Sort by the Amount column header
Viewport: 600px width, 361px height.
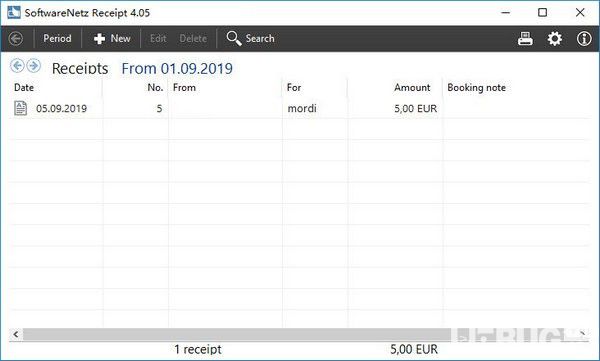coord(412,88)
